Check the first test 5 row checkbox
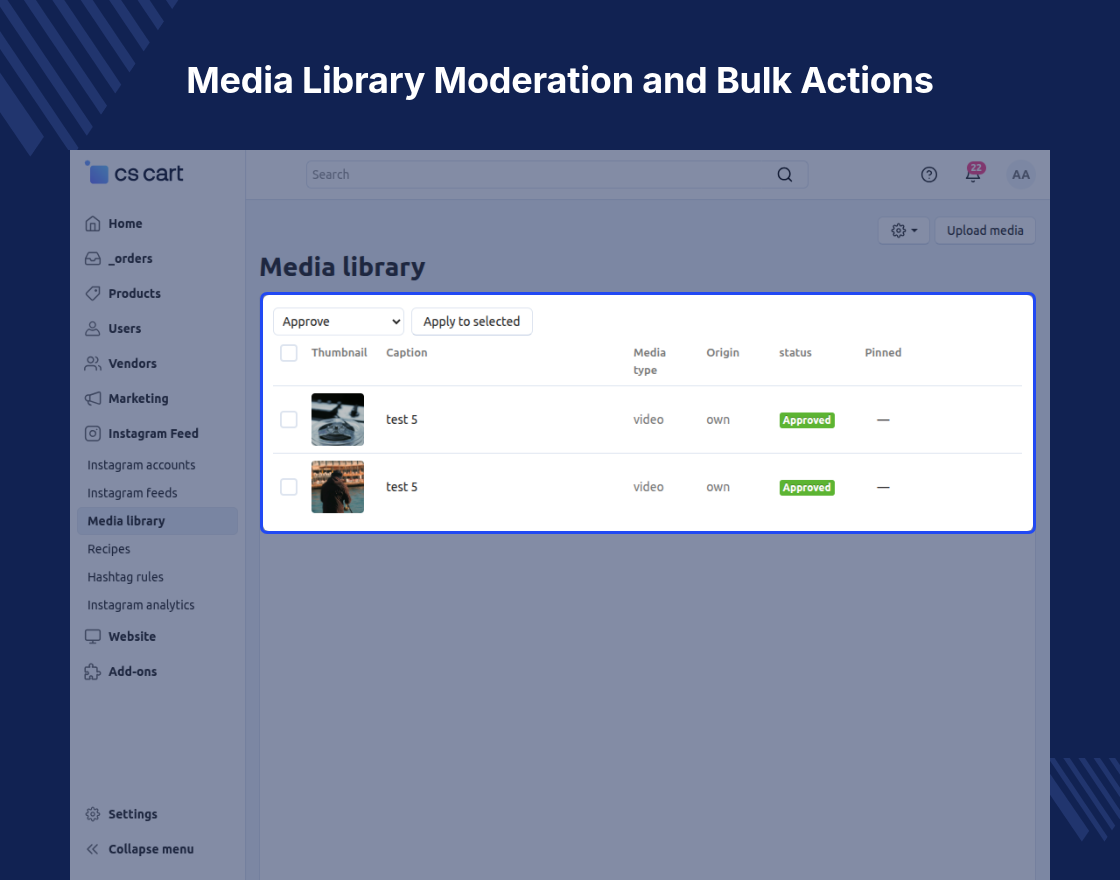Viewport: 1120px width, 880px height. pos(289,419)
